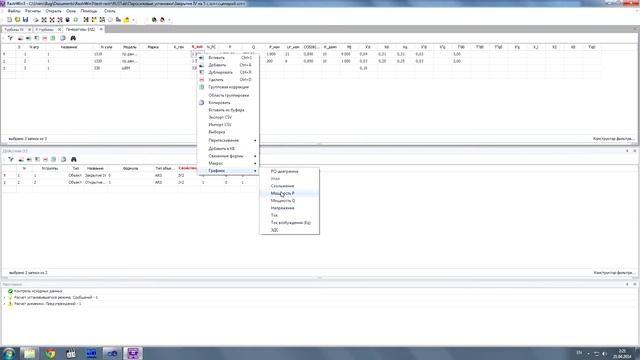
Task: Click red delete-row icon in Действия panel toolbar
Action: [x=45, y=159]
